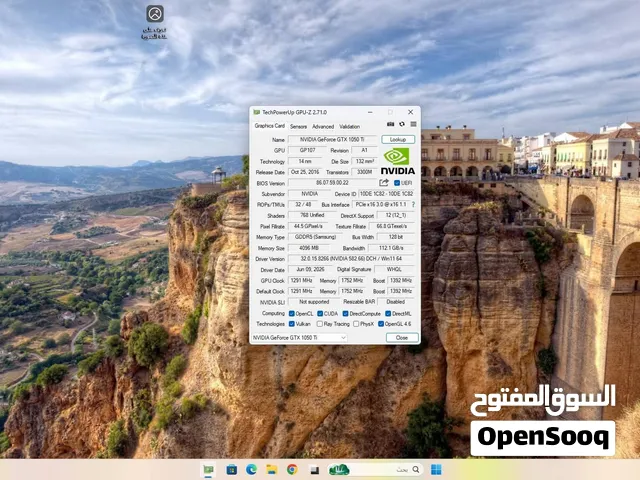Viewport: 640px width, 480px height.
Task: Toggle the CUDA checkbox
Action: 320,313
